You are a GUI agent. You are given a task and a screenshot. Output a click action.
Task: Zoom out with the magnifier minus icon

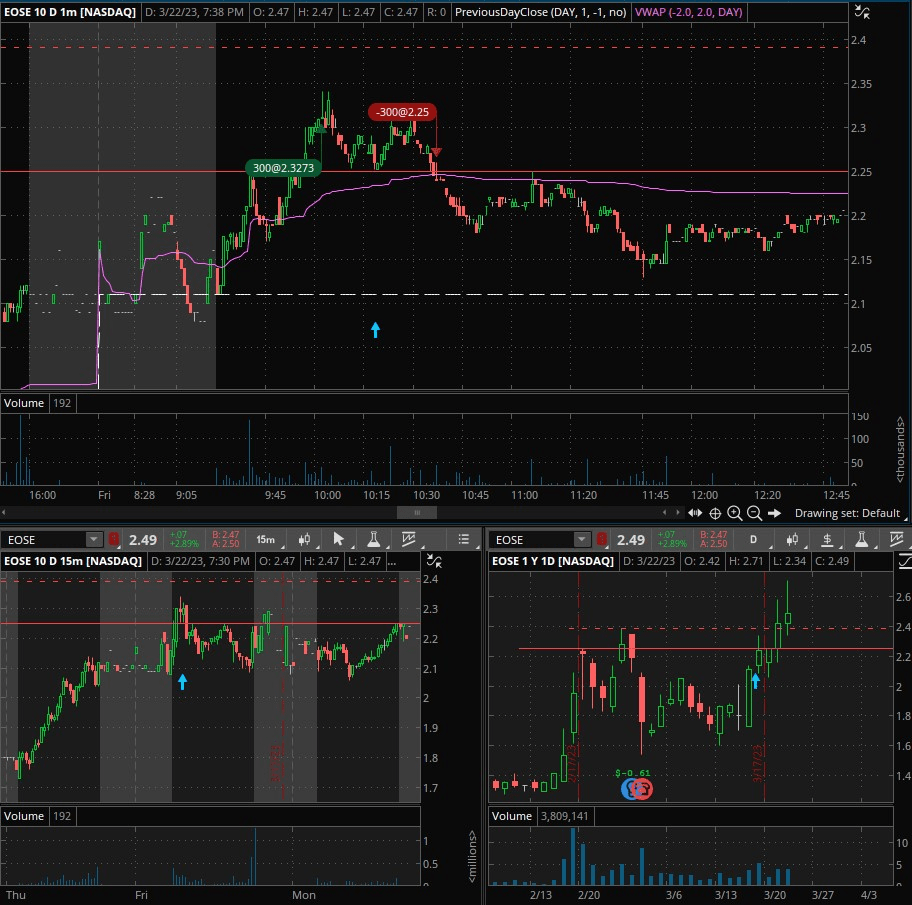[x=754, y=513]
